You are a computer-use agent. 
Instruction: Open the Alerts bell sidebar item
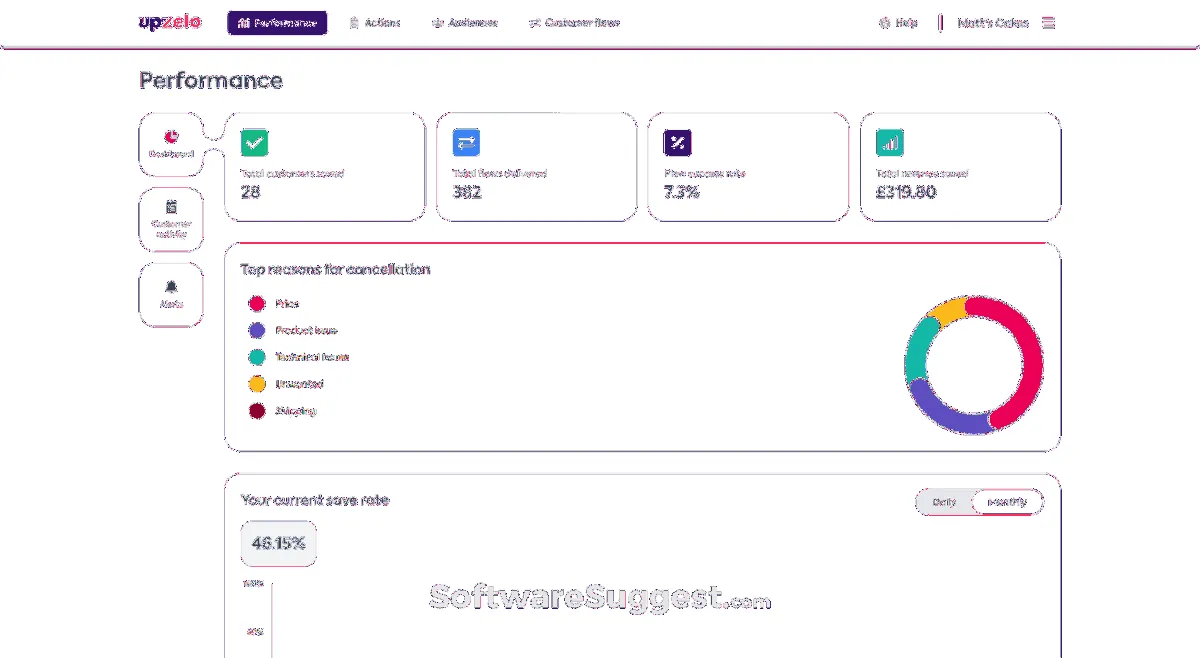click(x=171, y=294)
